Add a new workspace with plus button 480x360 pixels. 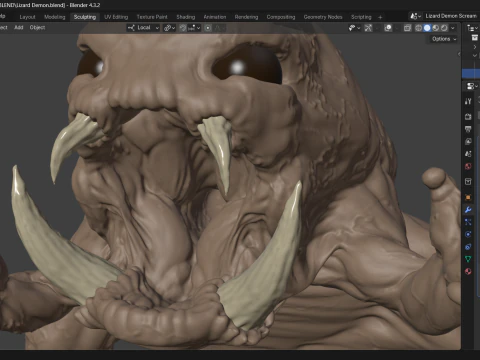pyautogui.click(x=380, y=17)
